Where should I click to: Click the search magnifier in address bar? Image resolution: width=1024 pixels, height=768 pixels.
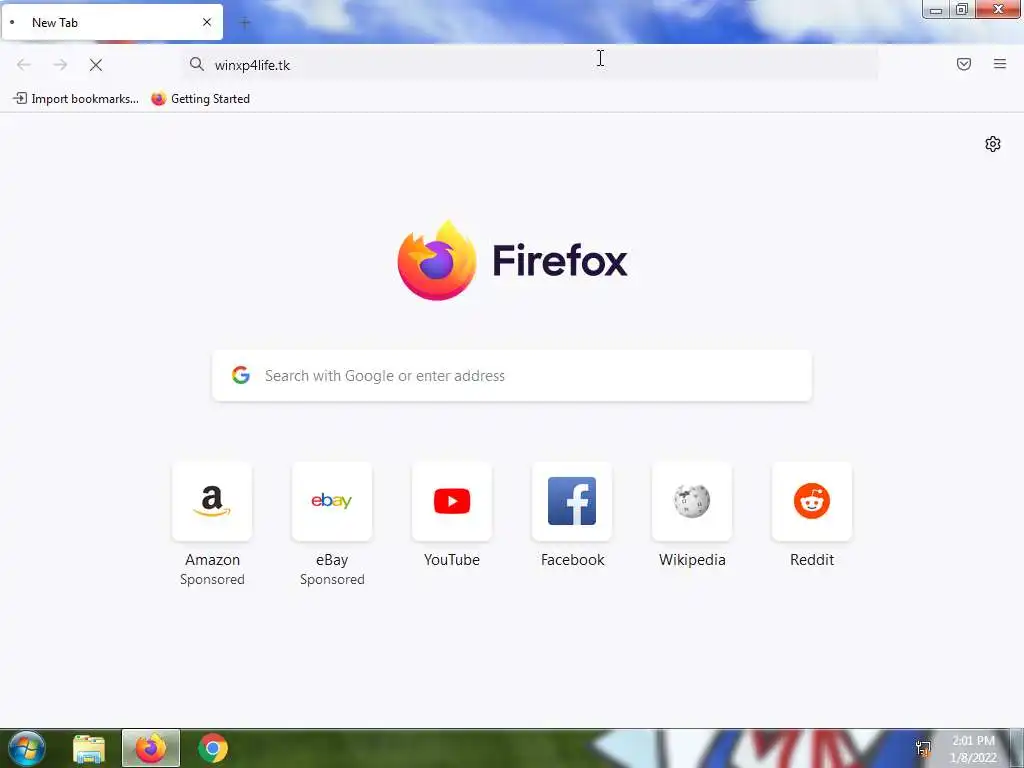point(197,64)
